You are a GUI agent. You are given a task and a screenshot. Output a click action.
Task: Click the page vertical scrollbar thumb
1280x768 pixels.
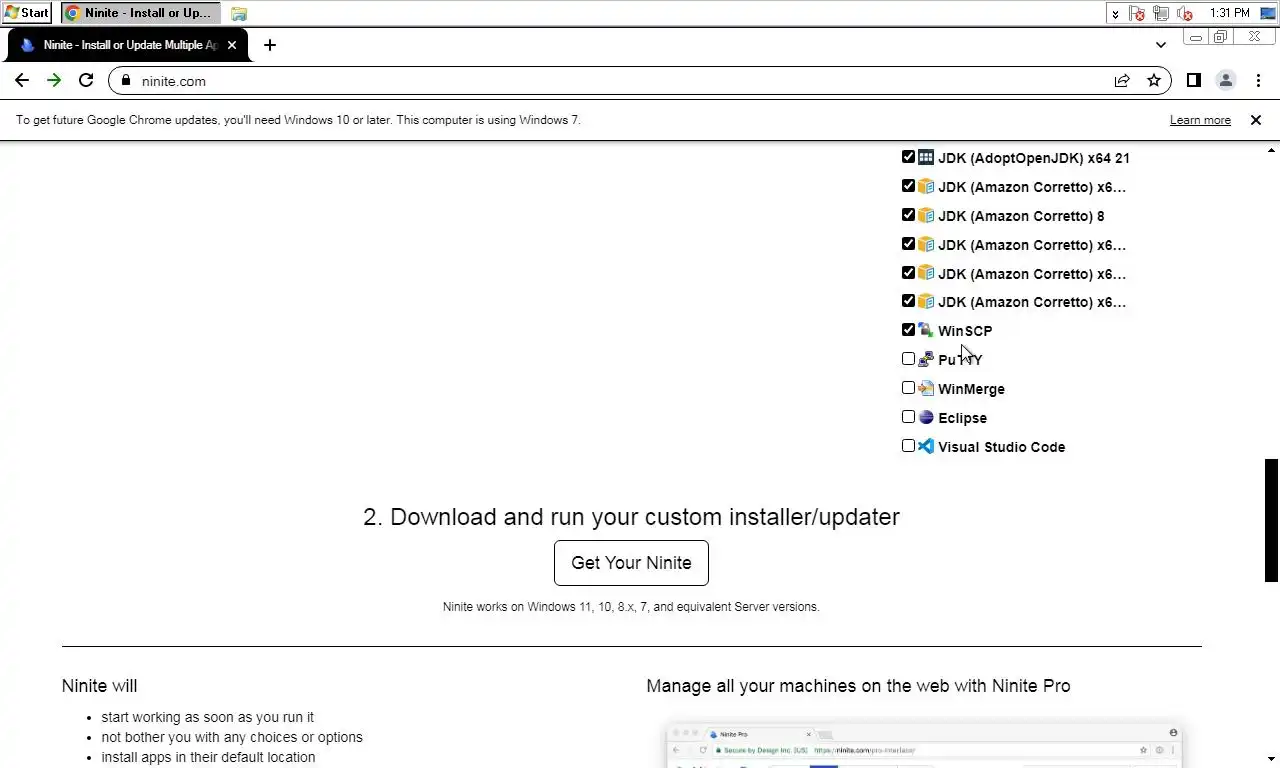point(1272,520)
